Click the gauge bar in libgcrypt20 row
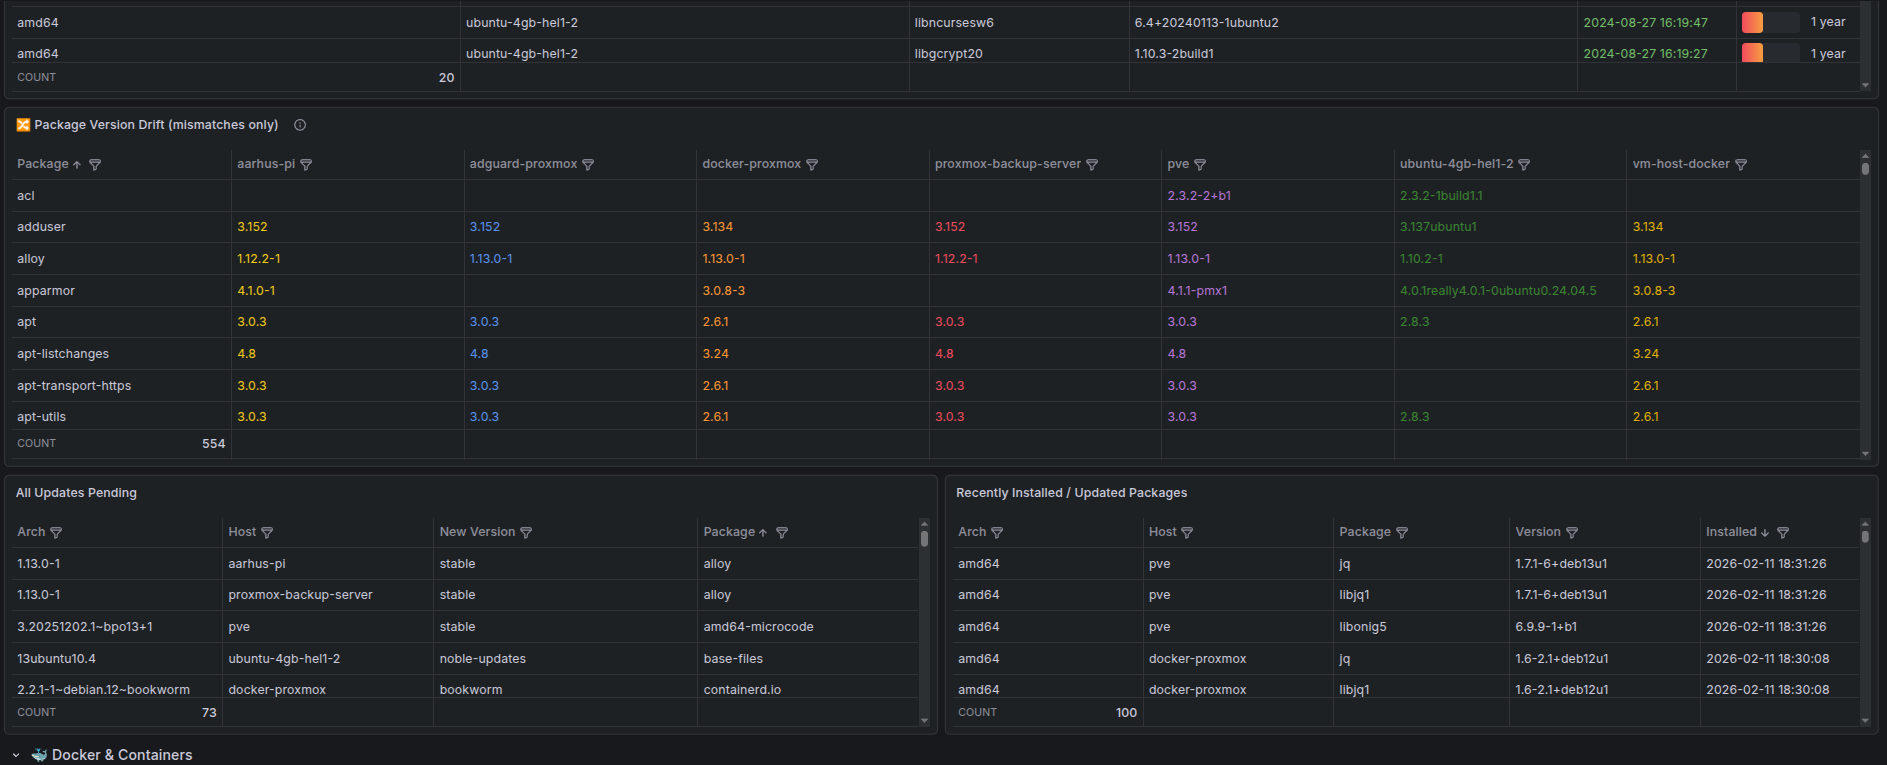The height and width of the screenshot is (765, 1887). (x=1770, y=53)
